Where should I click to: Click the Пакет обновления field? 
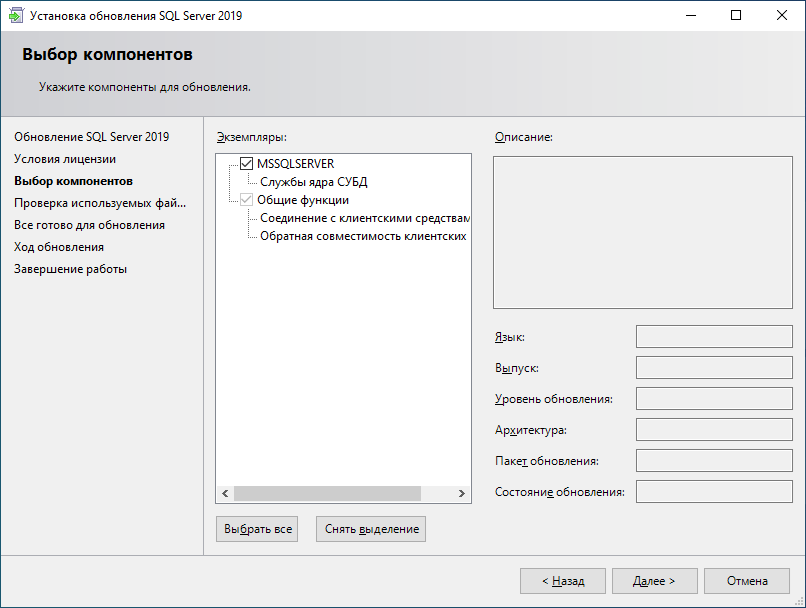tap(714, 460)
